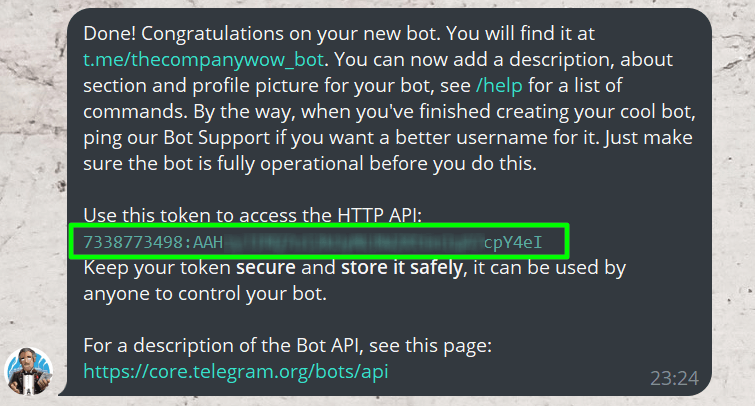This screenshot has height=406, width=755.
Task: Click the "By the way" sentence line
Action: point(389,112)
